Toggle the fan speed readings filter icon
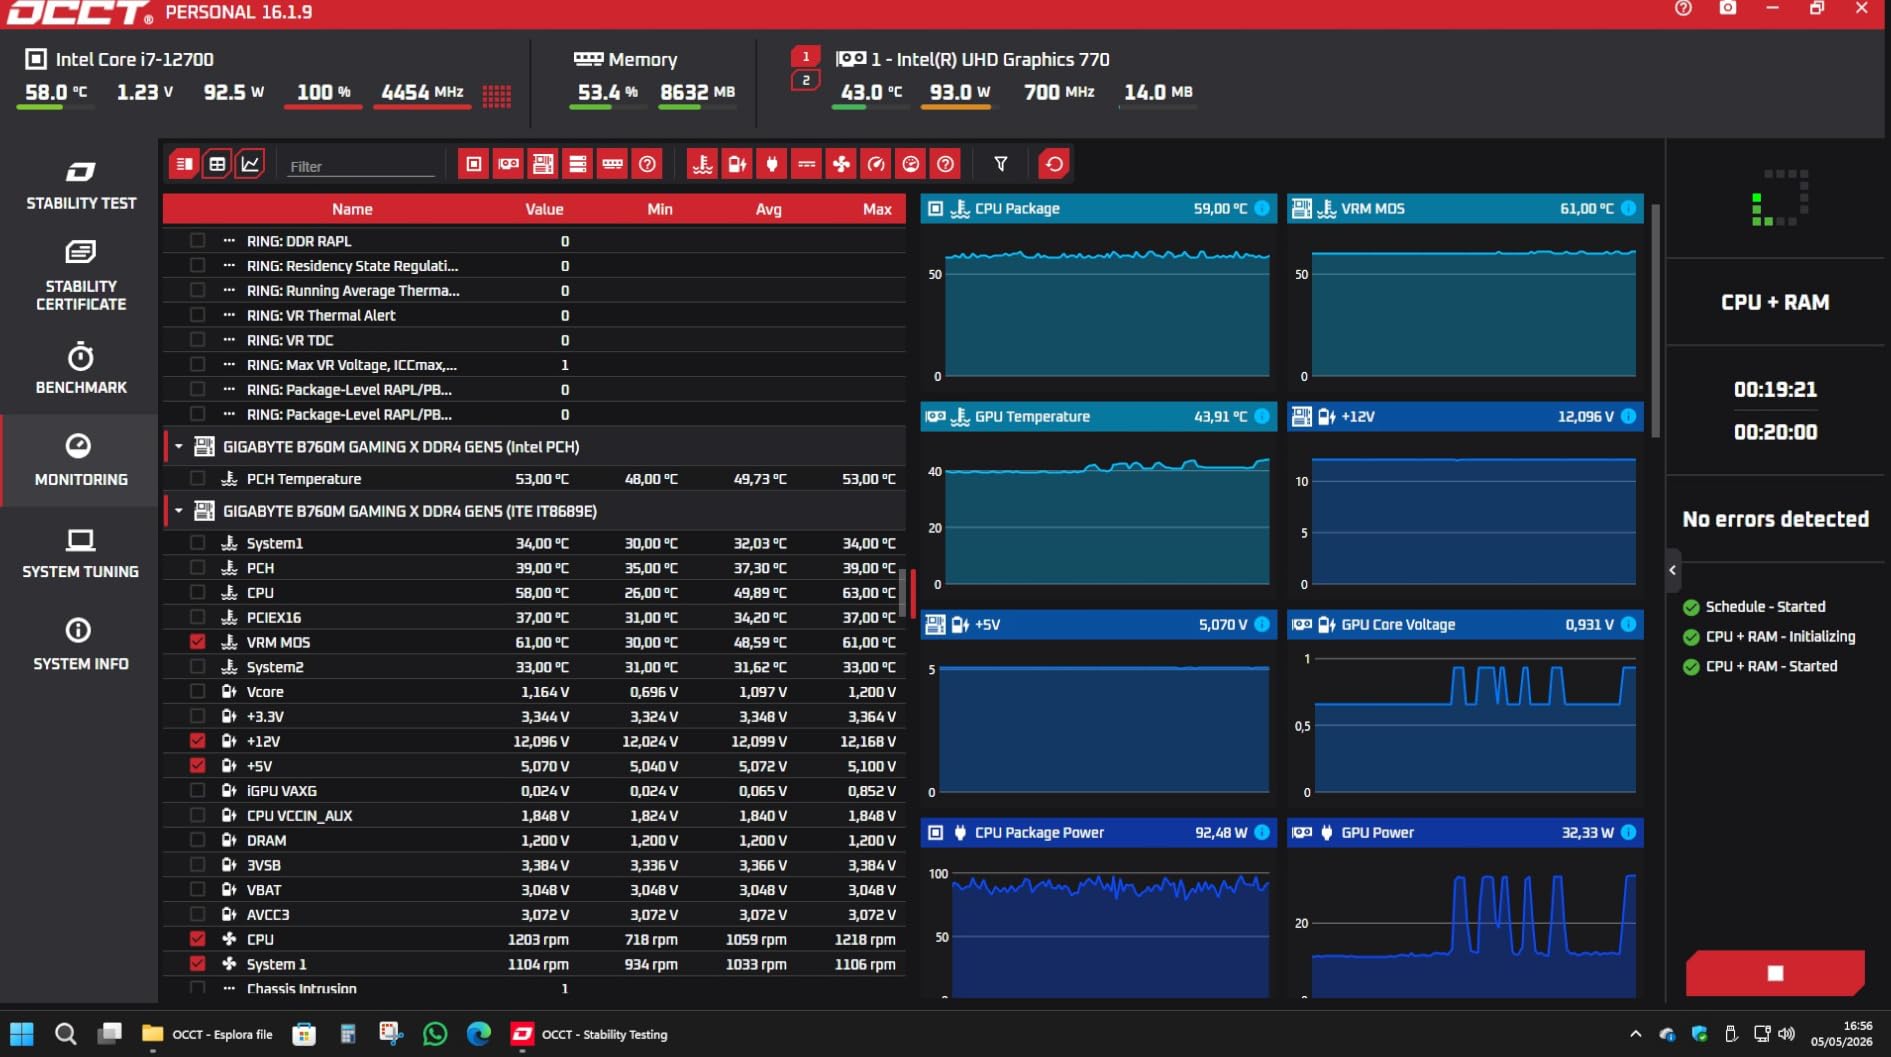Screen dimensions: 1891x1057 (842, 164)
